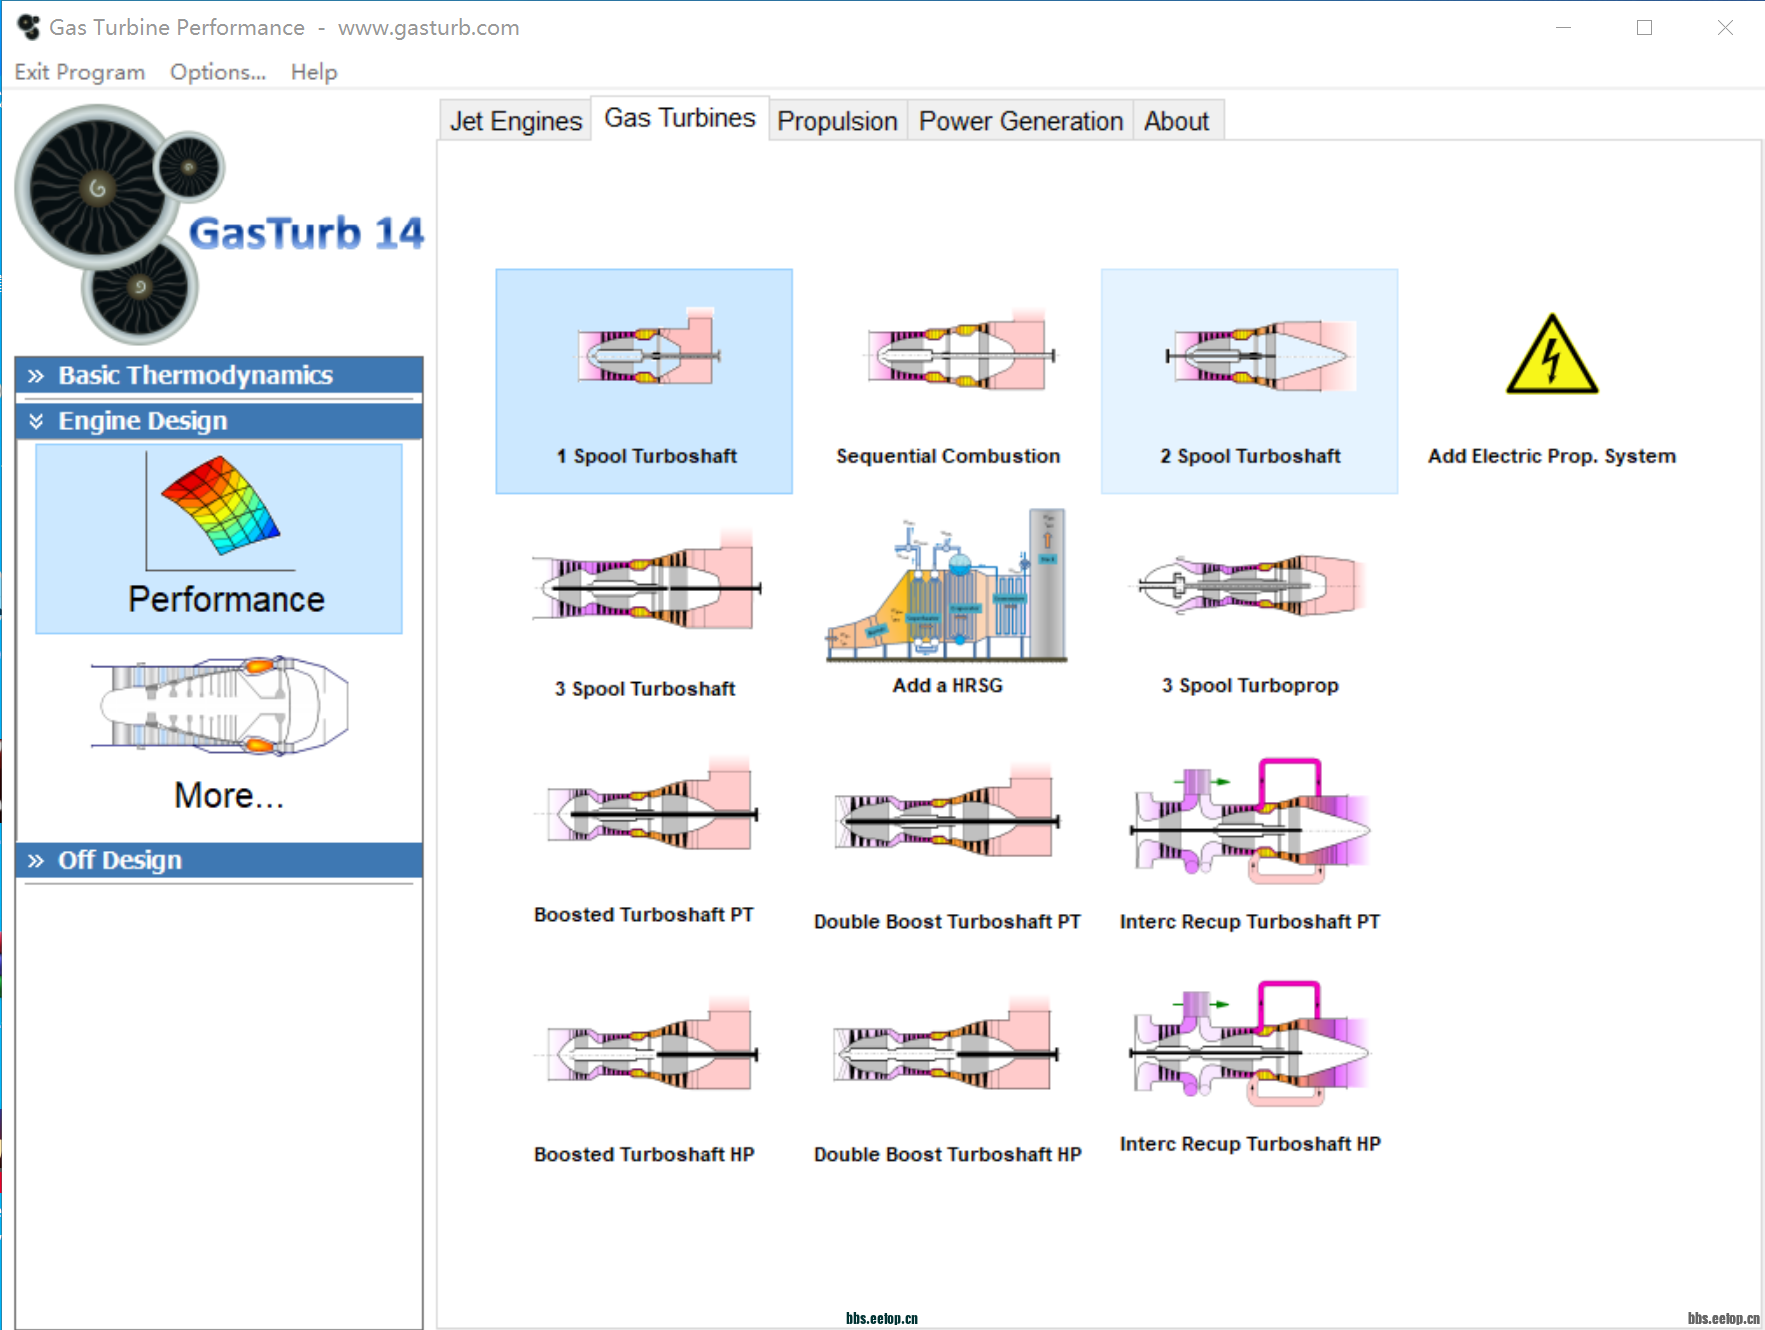The height and width of the screenshot is (1330, 1765).
Task: Click the Boosted Turboshaft HP label
Action: click(x=644, y=1154)
